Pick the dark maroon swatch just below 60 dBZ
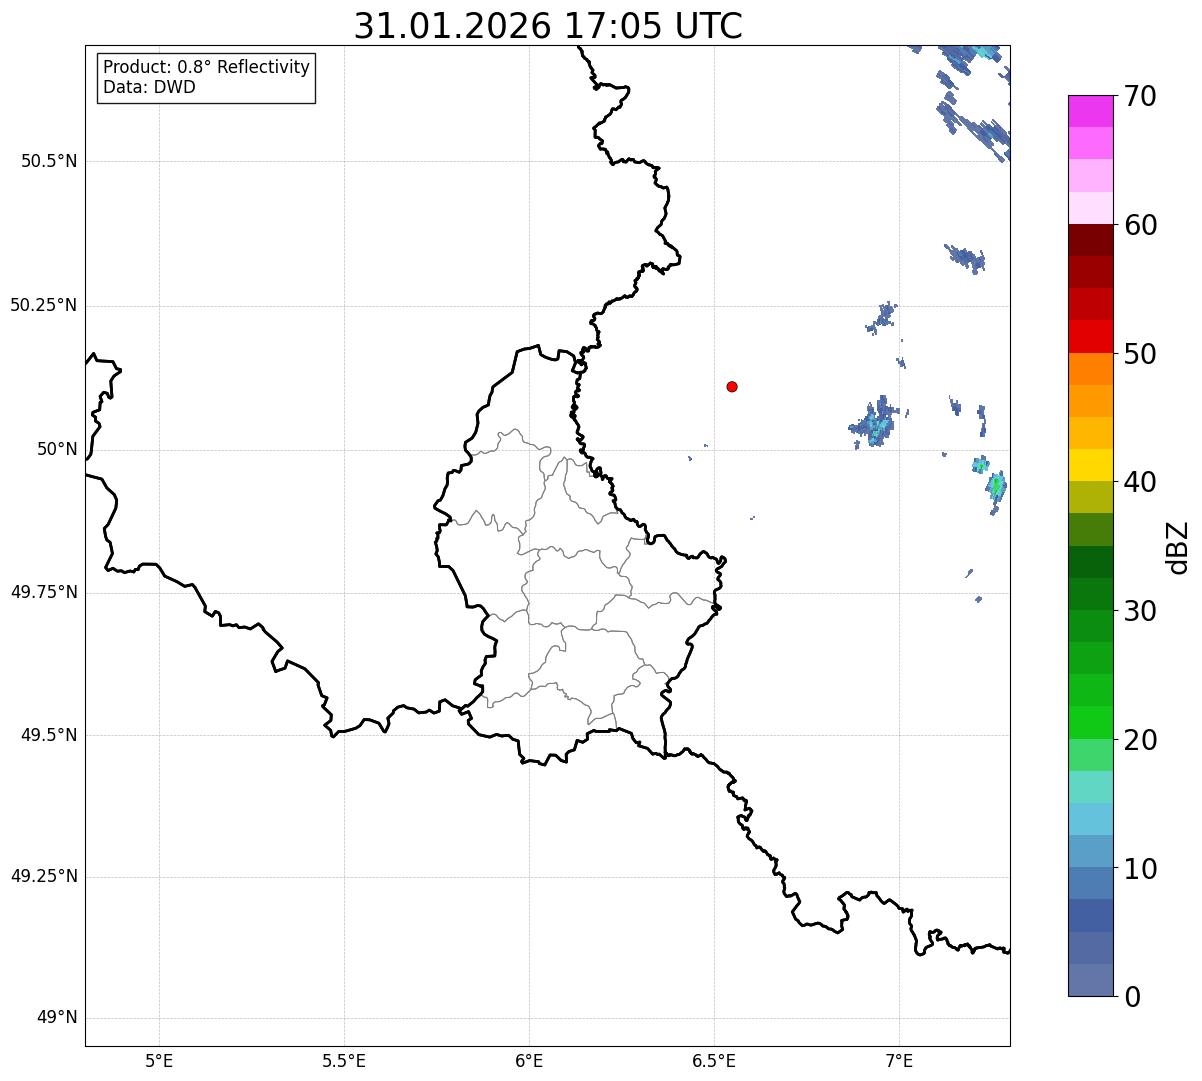This screenshot has width=1202, height=1081. [x=1090, y=240]
